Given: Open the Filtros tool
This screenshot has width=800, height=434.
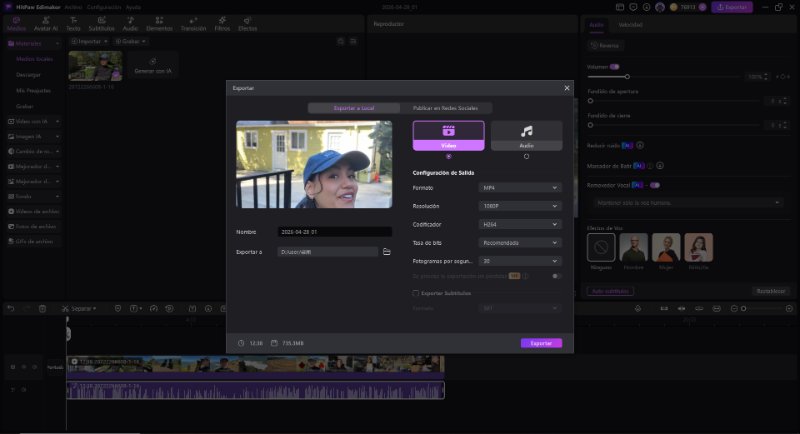Looking at the screenshot, I should 222,24.
